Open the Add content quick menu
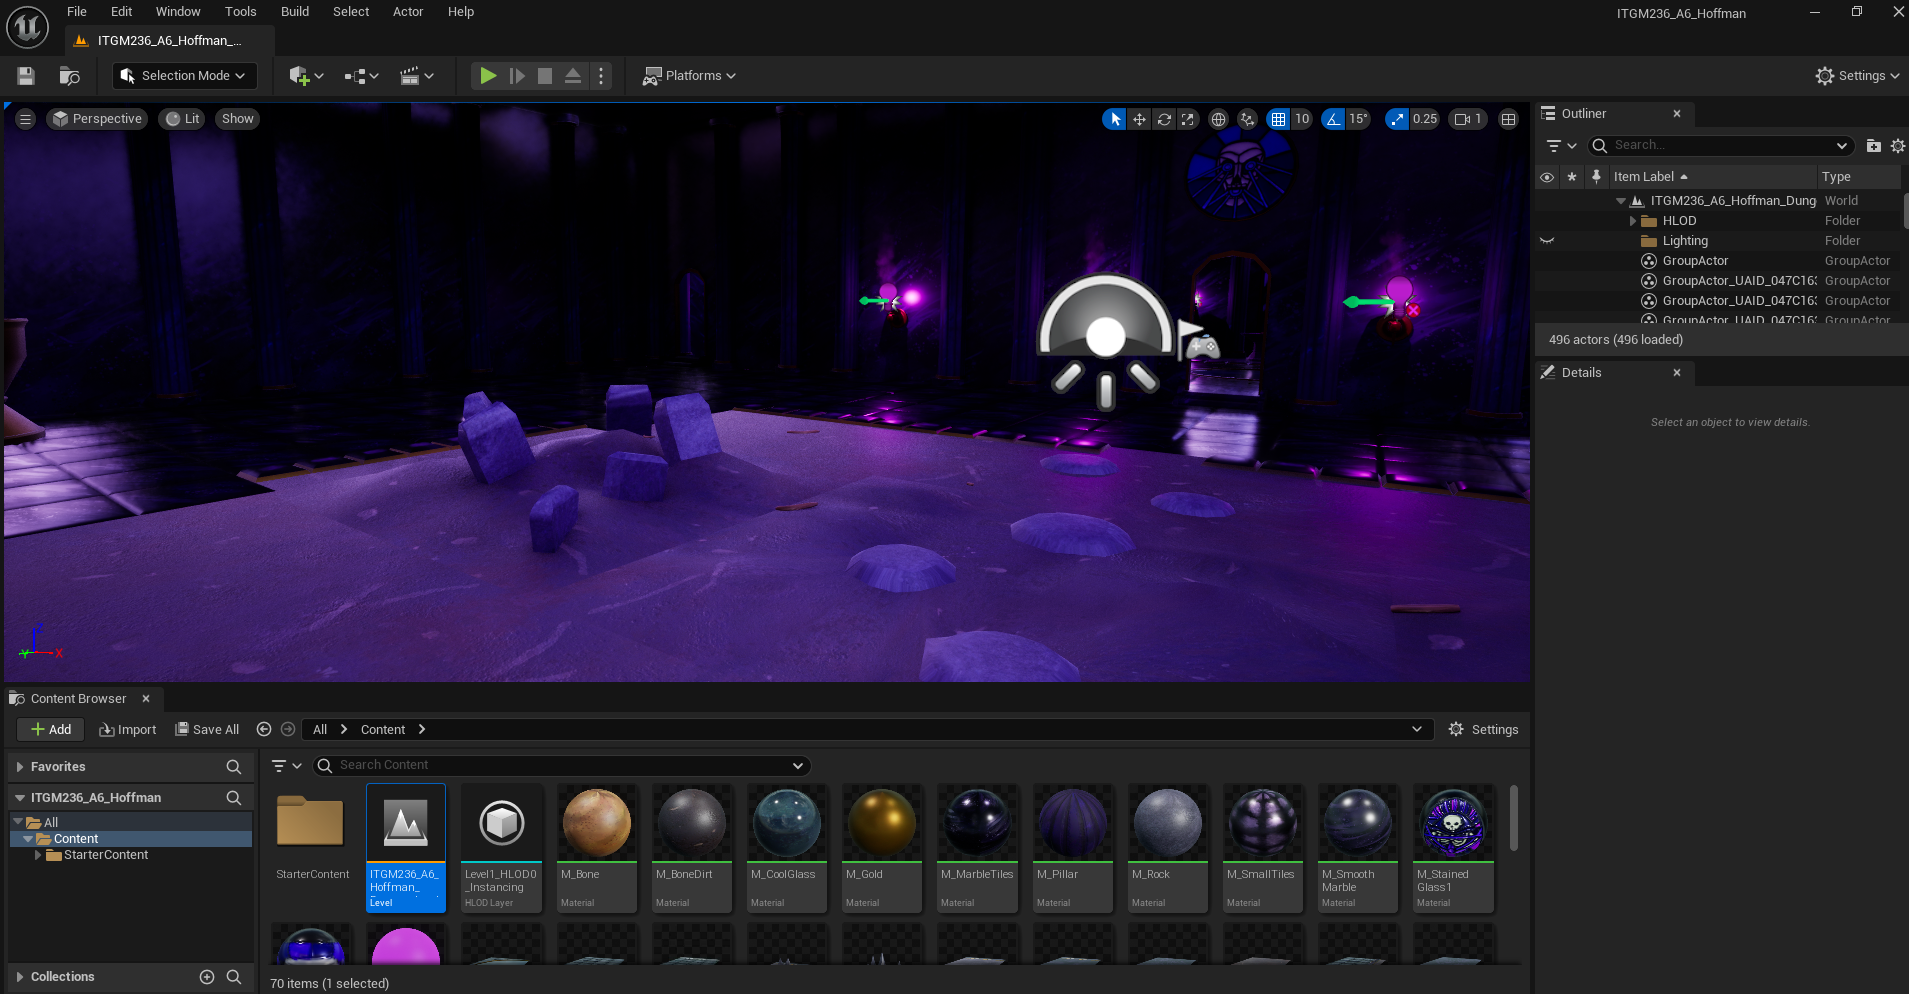Screen dimensions: 1909x994 click(x=306, y=76)
